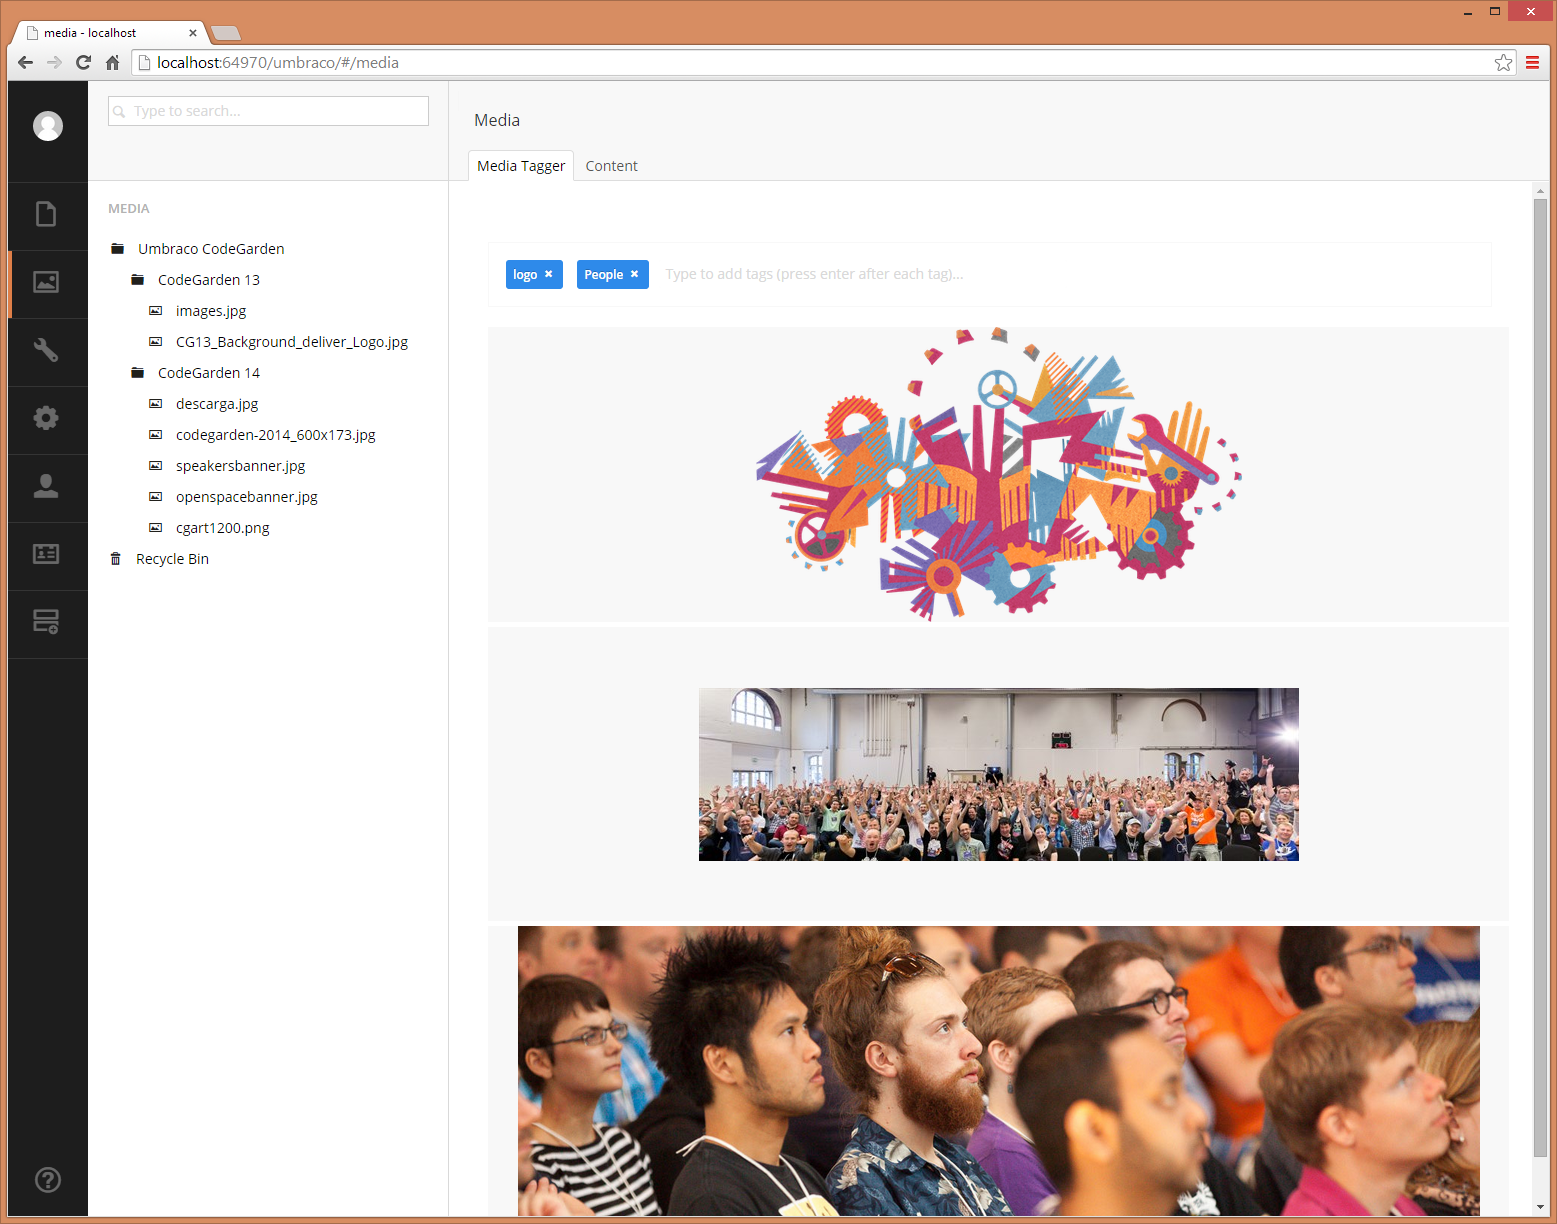Click the Type to search field
1557x1224 pixels.
(268, 111)
